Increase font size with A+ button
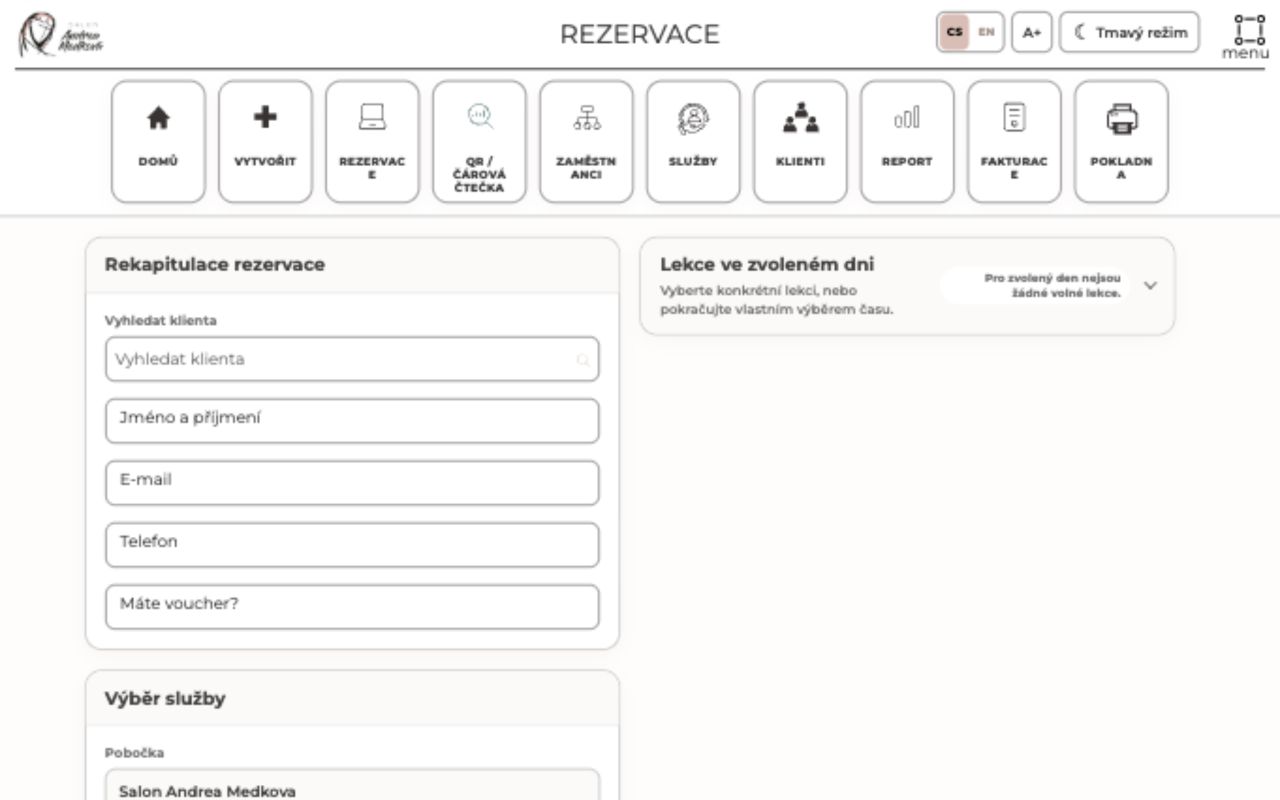Screen dimensions: 1280x800 [1031, 32]
